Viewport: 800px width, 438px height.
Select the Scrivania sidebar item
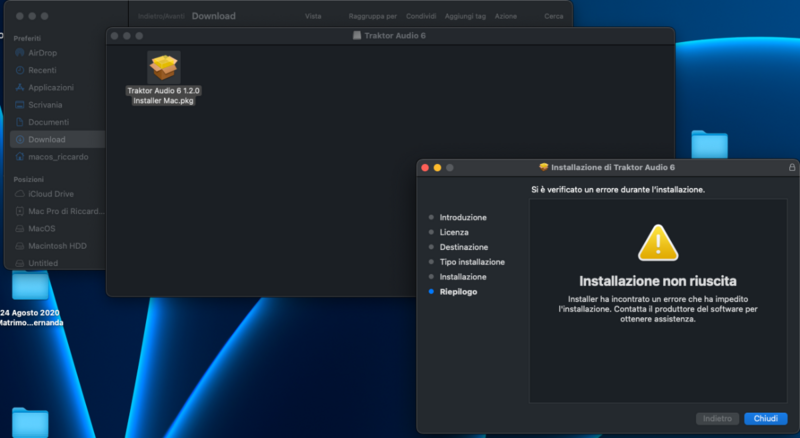(x=45, y=104)
